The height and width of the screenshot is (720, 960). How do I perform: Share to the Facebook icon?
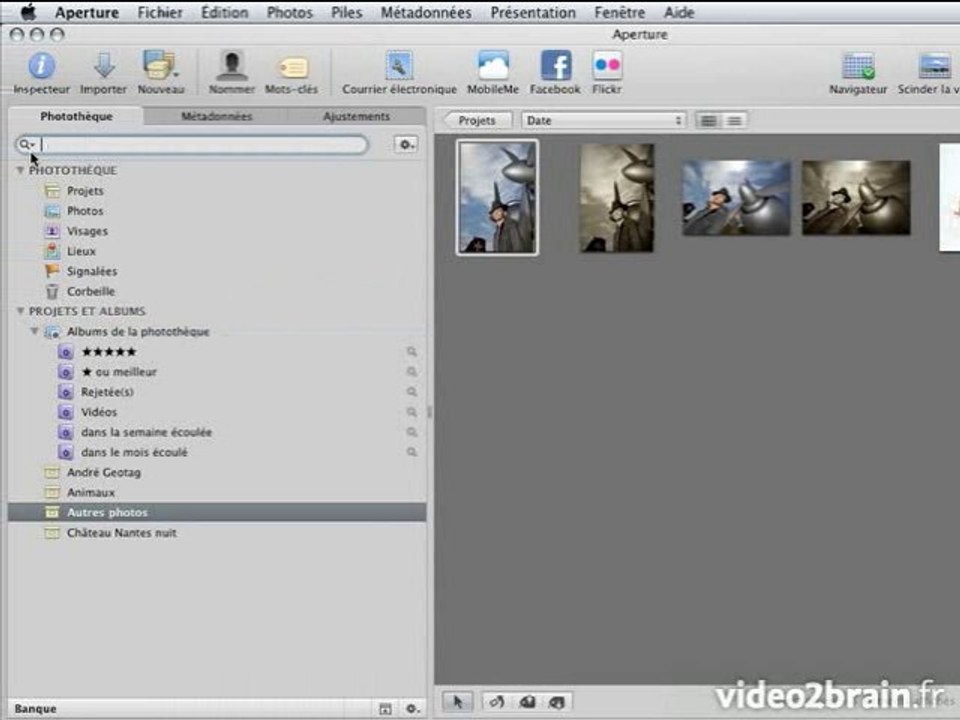tap(555, 66)
